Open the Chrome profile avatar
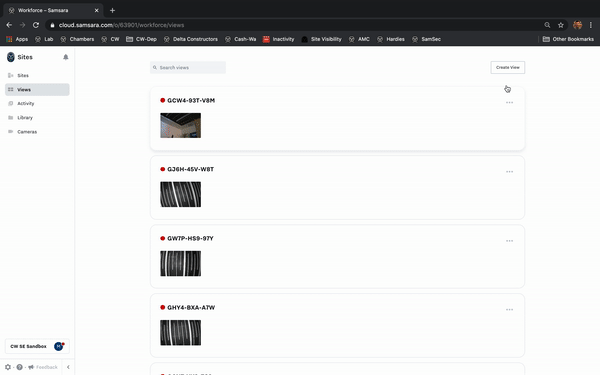600x375 pixels. pyautogui.click(x=577, y=25)
